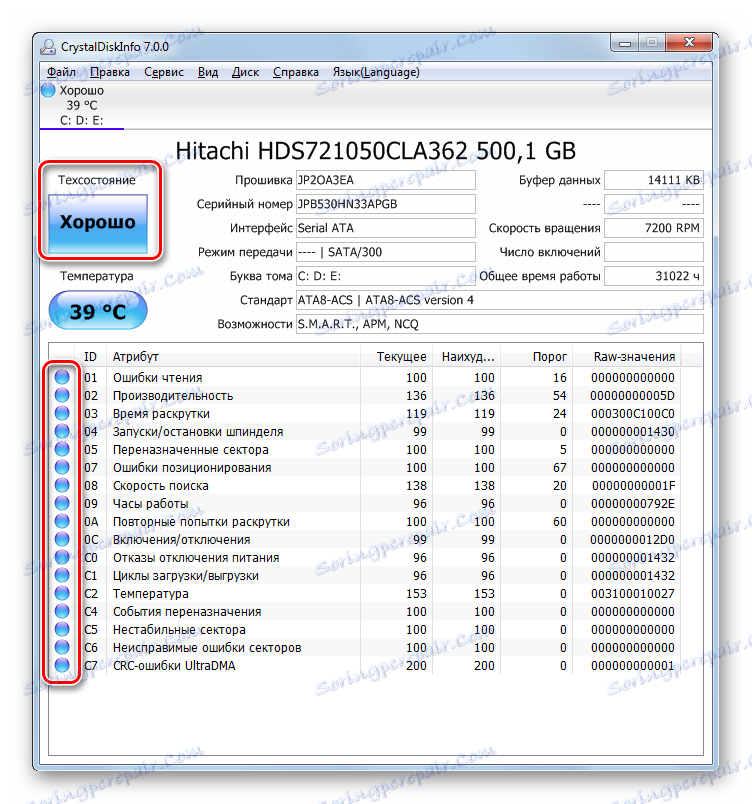Click status circle for Неисправимые ошибки секторов
This screenshot has width=752, height=804.
click(62, 647)
